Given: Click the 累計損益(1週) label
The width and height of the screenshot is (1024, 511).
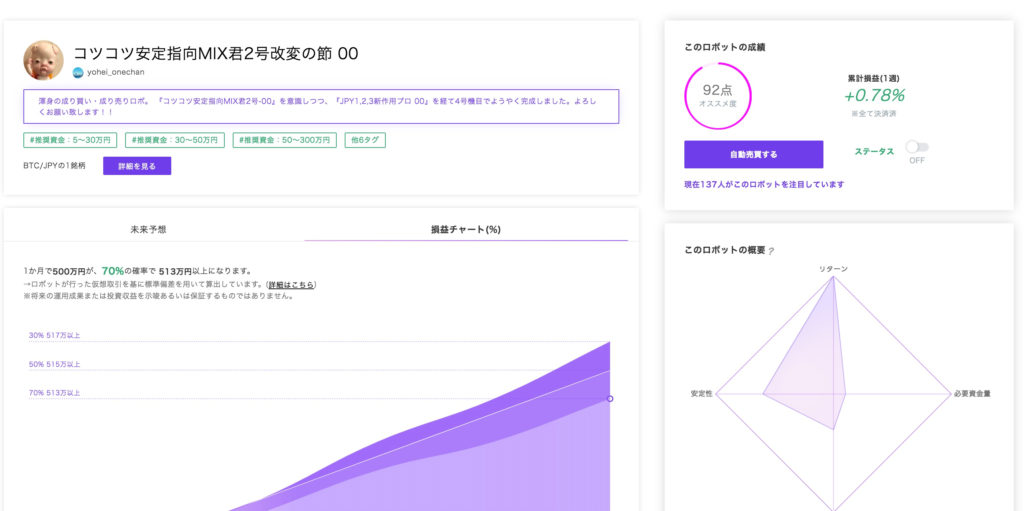Looking at the screenshot, I should (x=874, y=78).
